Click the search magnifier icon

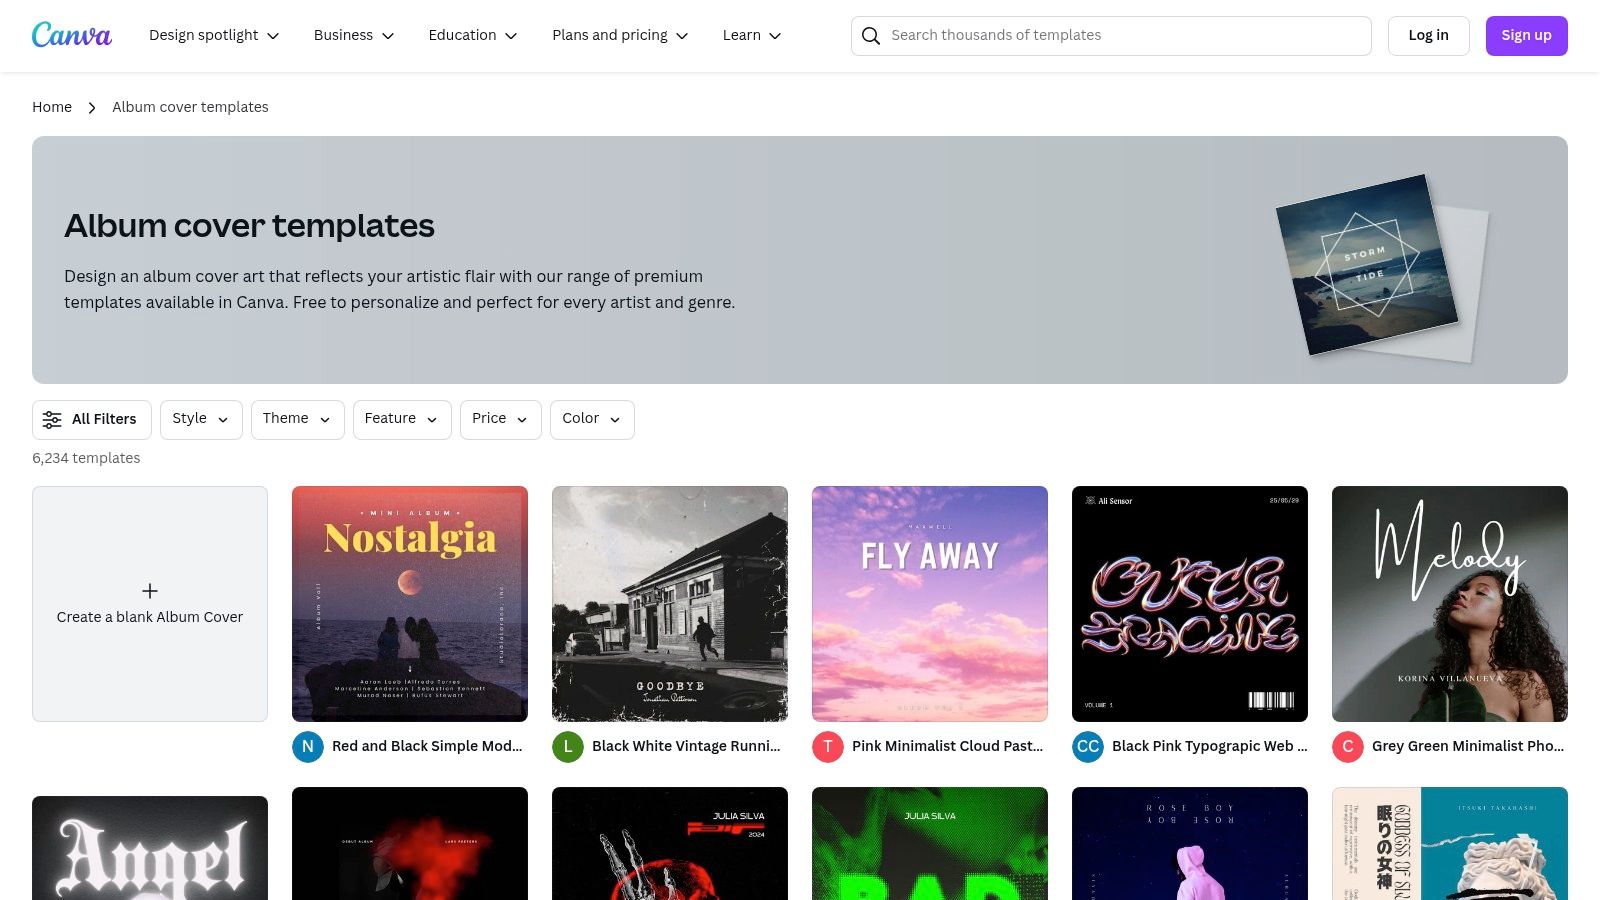pyautogui.click(x=871, y=36)
